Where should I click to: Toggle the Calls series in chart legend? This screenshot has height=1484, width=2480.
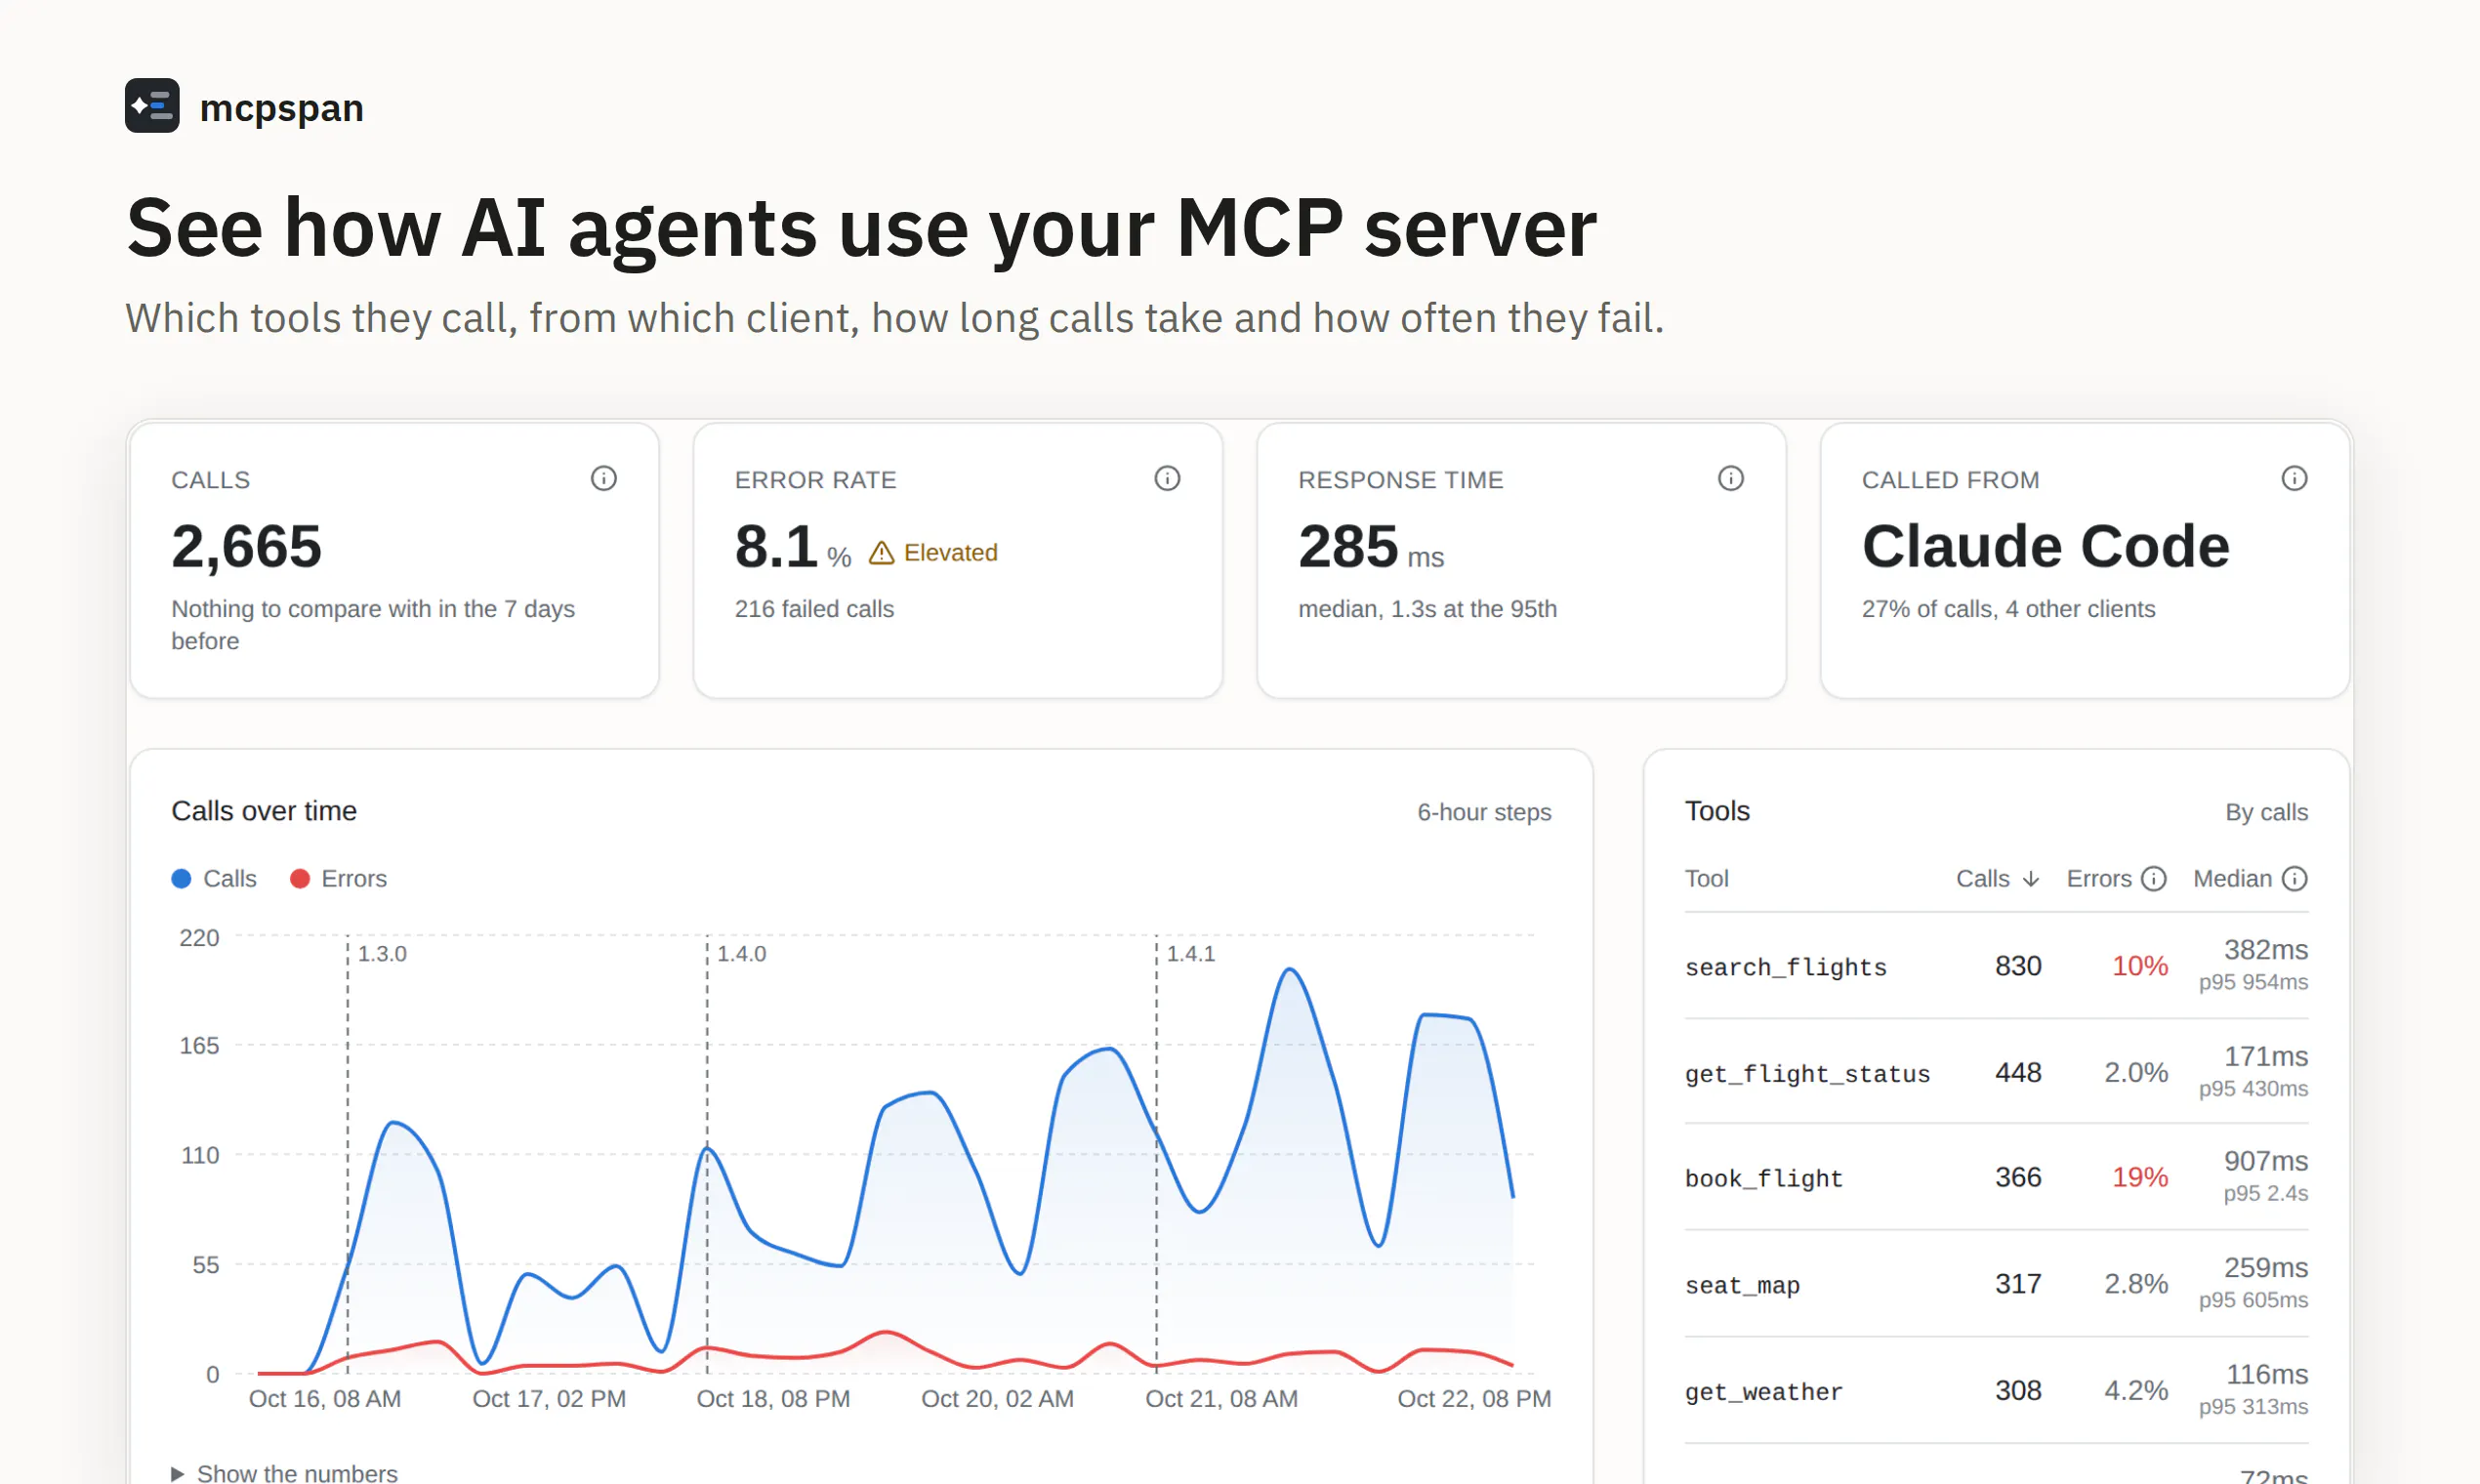click(x=214, y=879)
